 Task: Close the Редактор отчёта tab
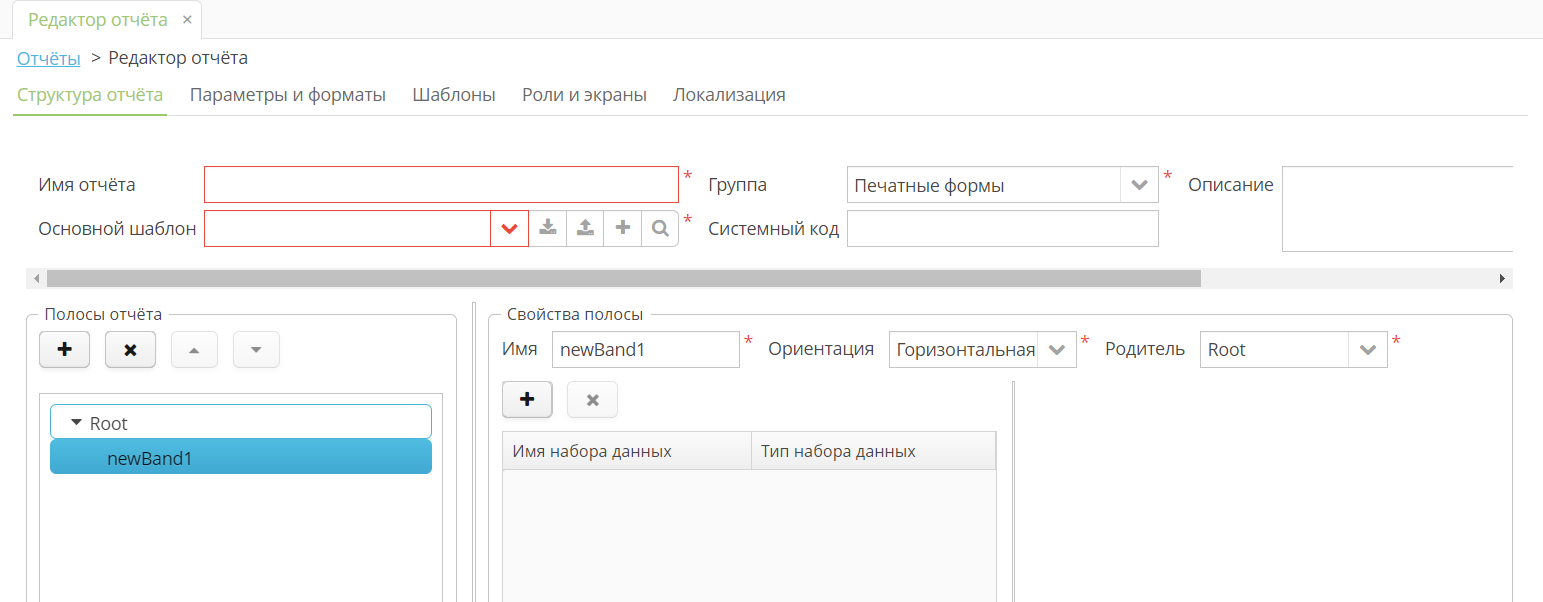(x=187, y=19)
